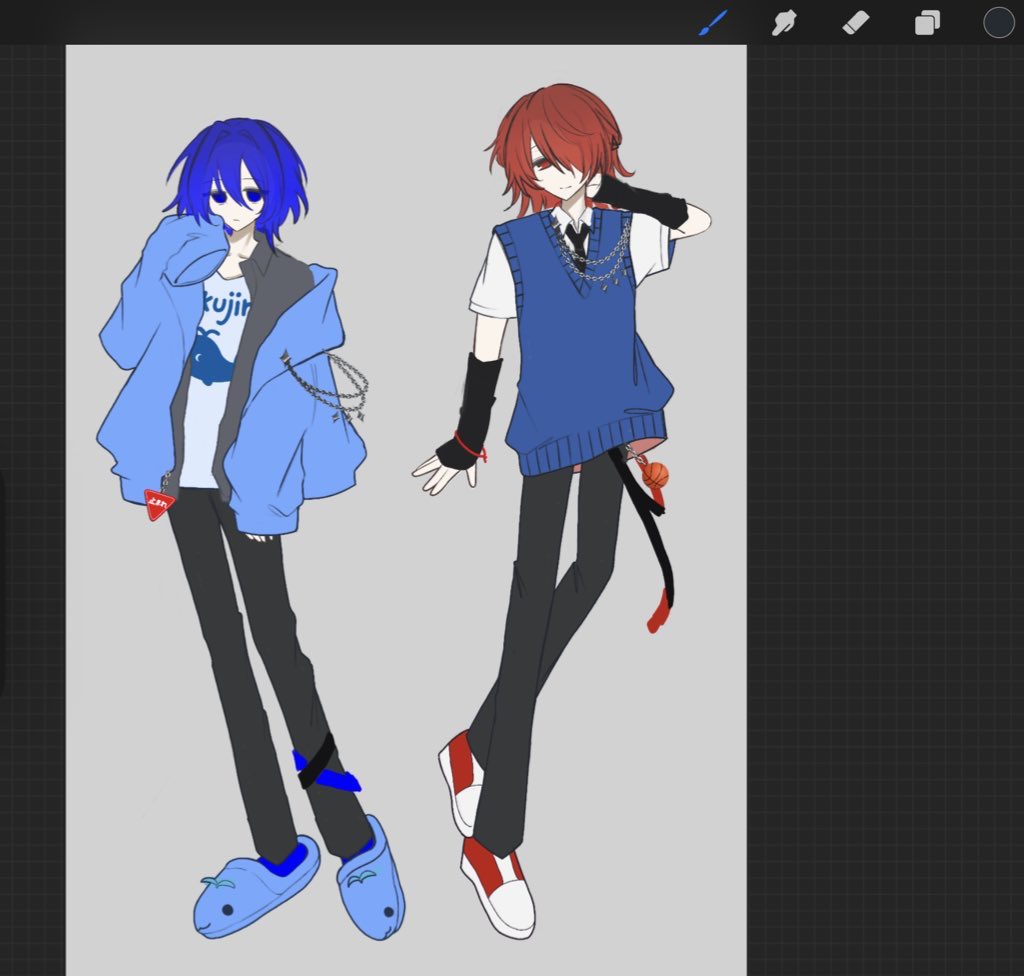Screen dimensions: 1024x976
Task: Select the Brush tool
Action: tap(712, 23)
